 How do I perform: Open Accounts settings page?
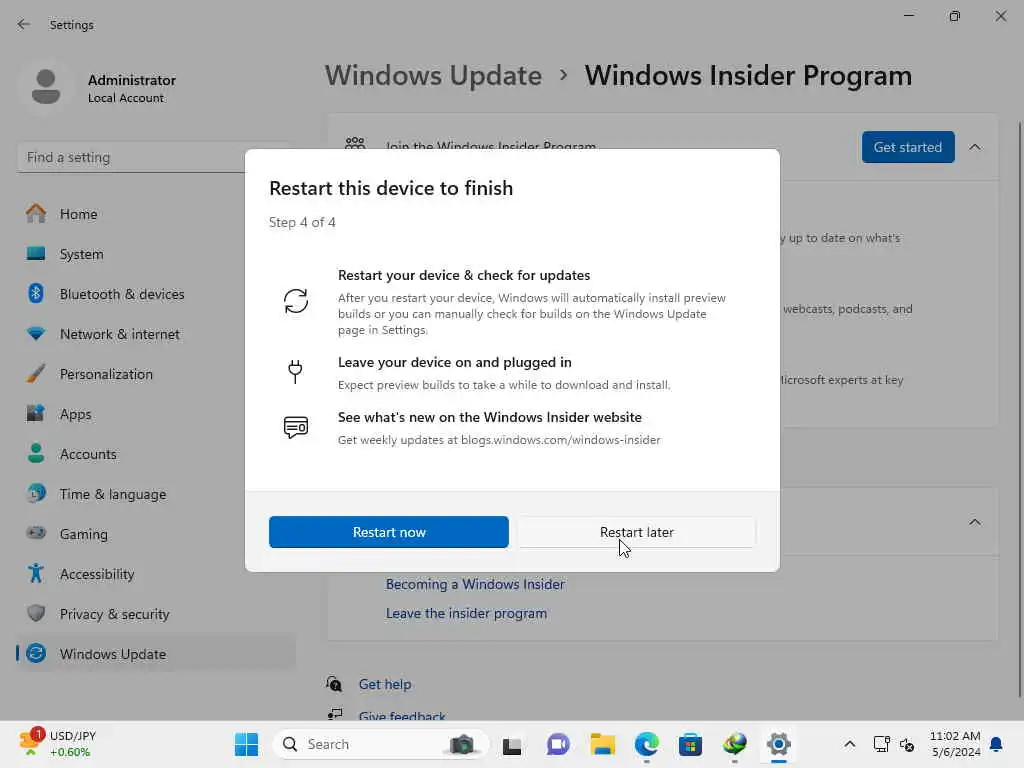tap(155, 454)
